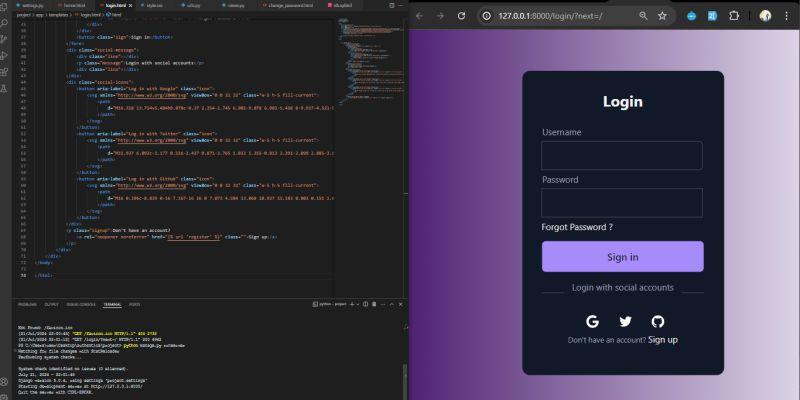The image size is (800, 400).
Task: View site information icon in address bar
Action: 487,16
